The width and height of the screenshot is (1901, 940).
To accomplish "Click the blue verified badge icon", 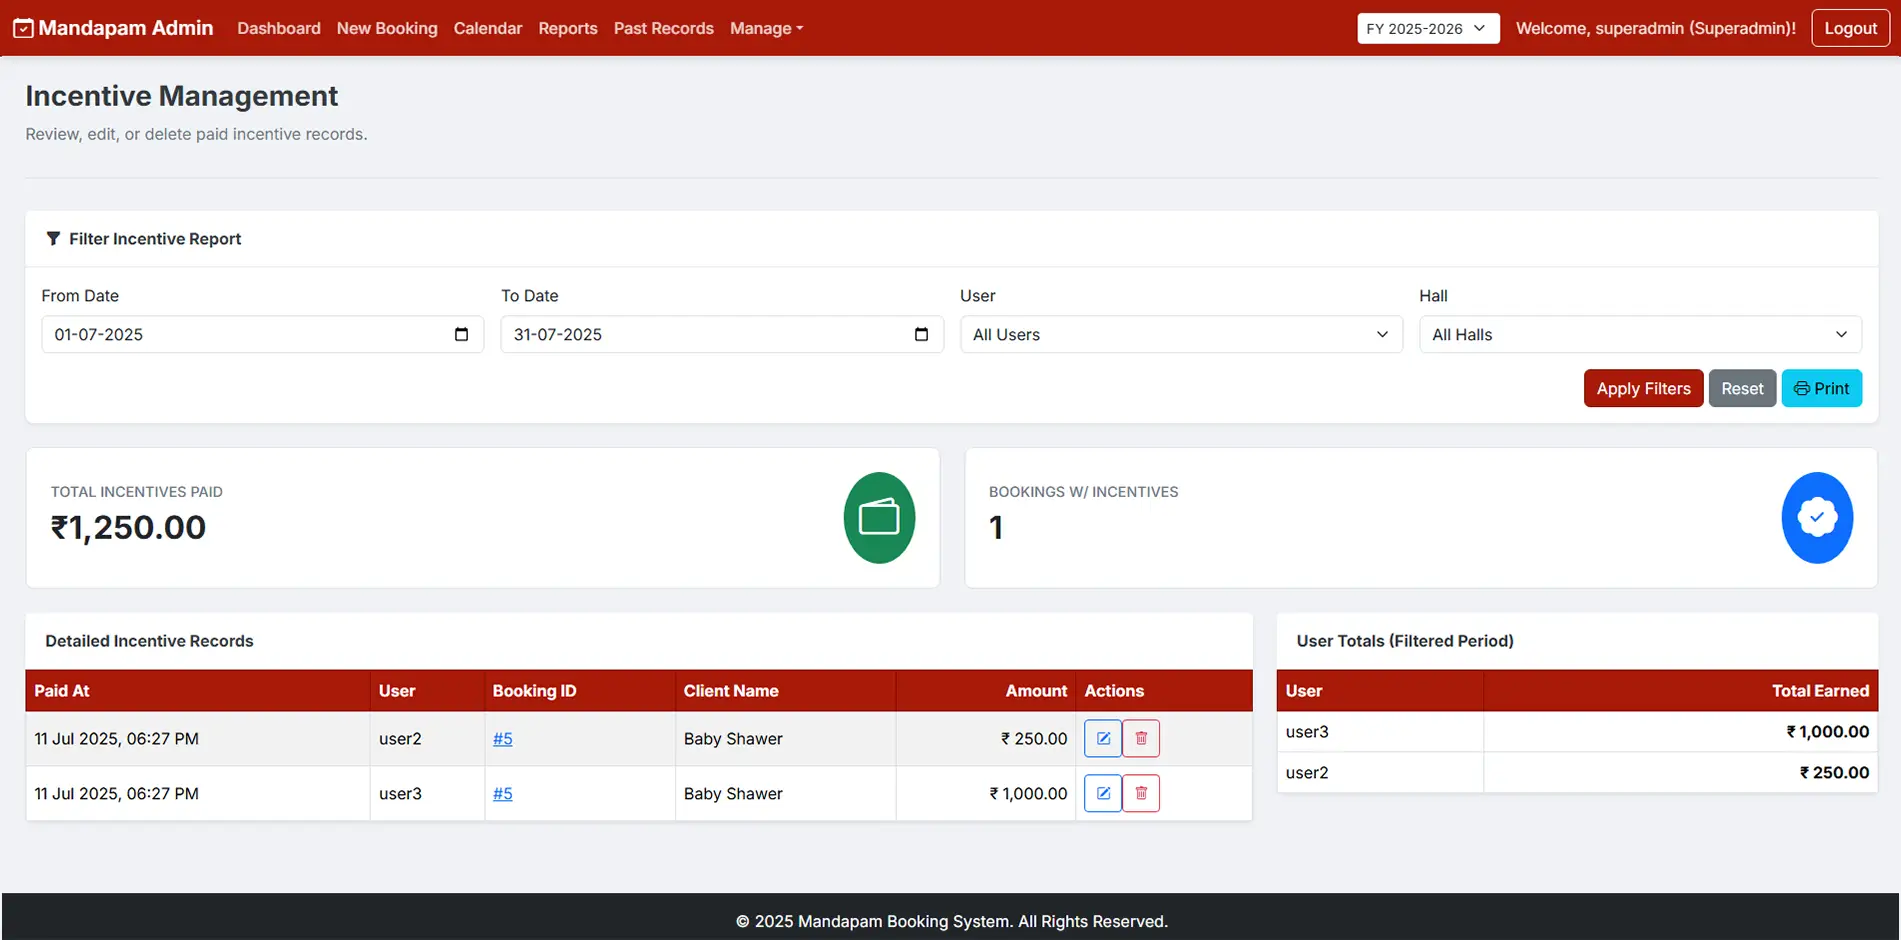I will coord(1817,518).
